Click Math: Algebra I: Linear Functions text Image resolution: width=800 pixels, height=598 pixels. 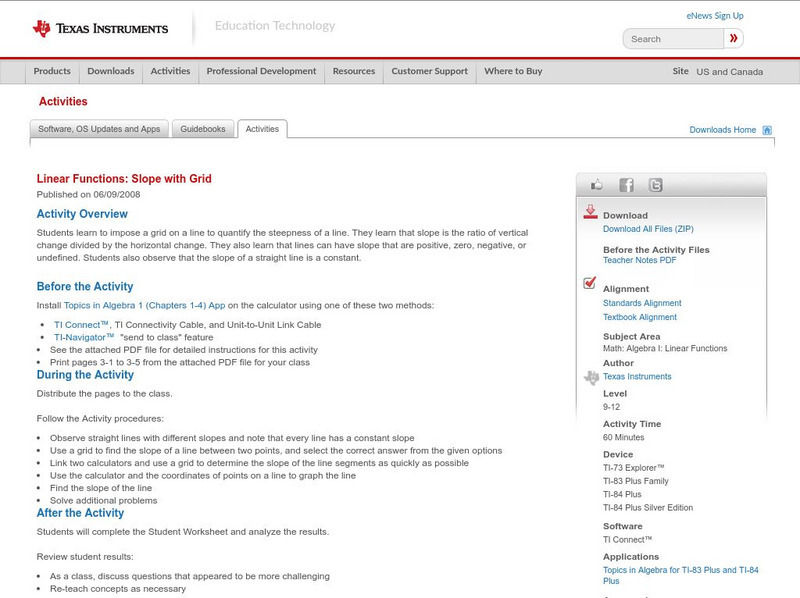[x=665, y=348]
